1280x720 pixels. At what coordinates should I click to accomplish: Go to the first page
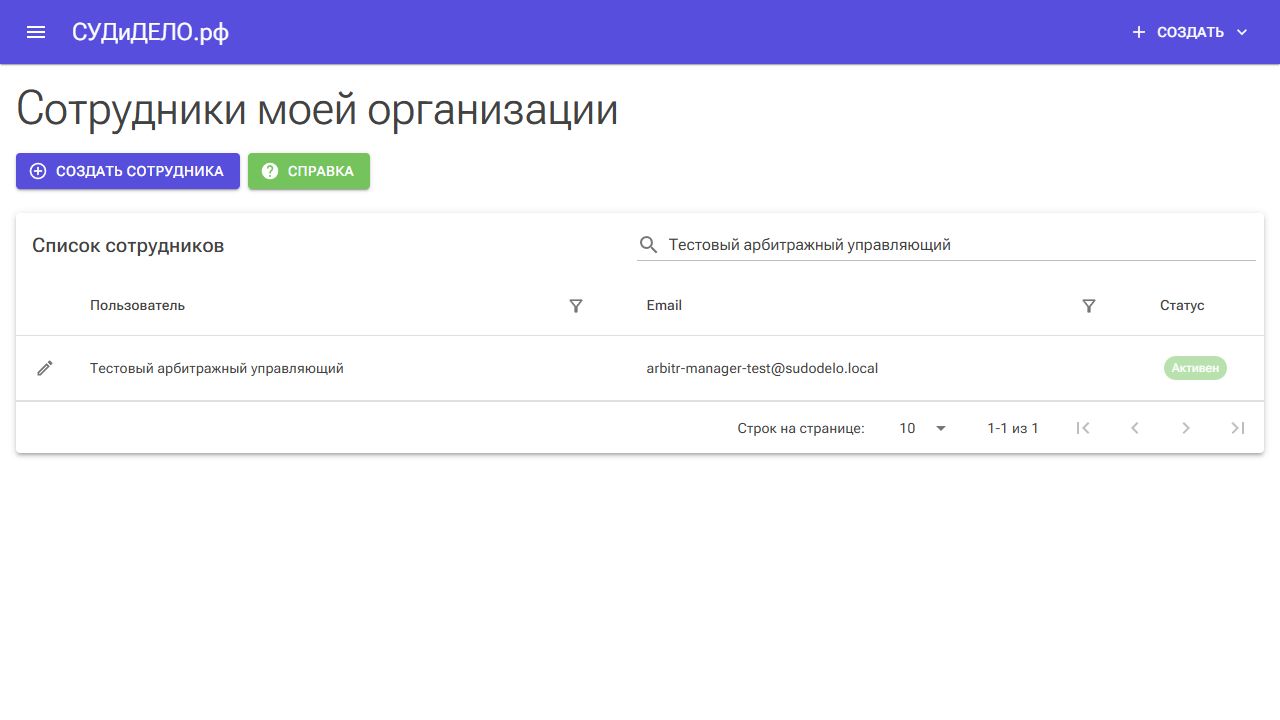(1083, 428)
